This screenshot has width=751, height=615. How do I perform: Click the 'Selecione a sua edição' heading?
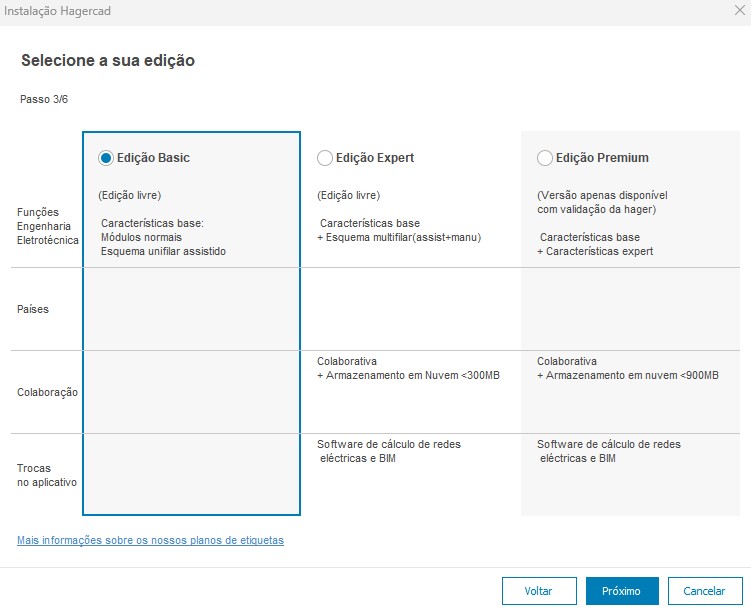pyautogui.click(x=108, y=61)
